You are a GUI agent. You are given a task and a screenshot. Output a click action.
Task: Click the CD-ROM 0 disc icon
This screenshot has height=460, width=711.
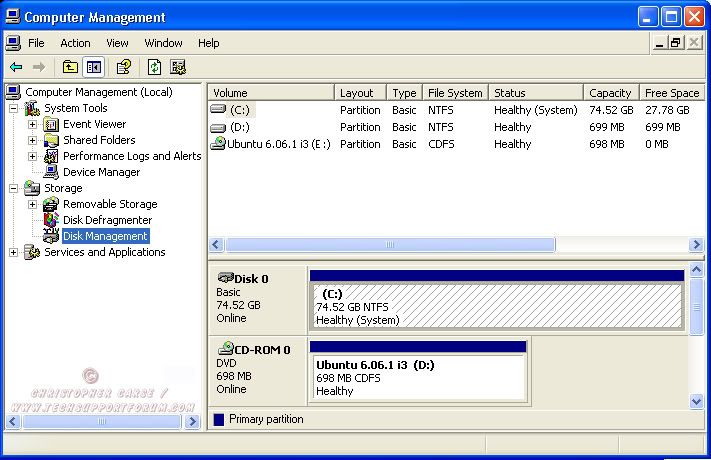(225, 348)
